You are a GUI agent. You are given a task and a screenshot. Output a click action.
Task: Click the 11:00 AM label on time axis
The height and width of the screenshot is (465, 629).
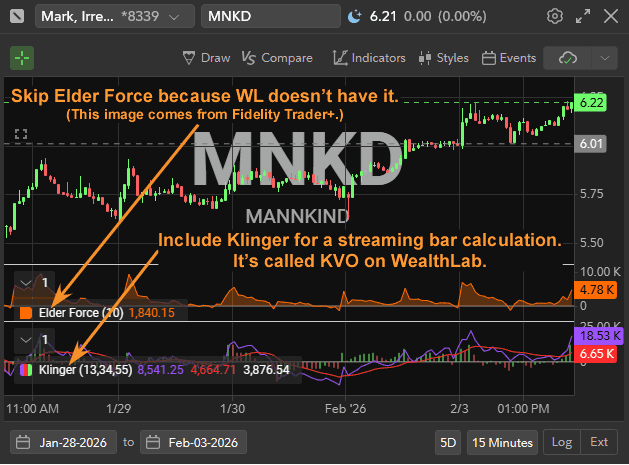coord(32,409)
